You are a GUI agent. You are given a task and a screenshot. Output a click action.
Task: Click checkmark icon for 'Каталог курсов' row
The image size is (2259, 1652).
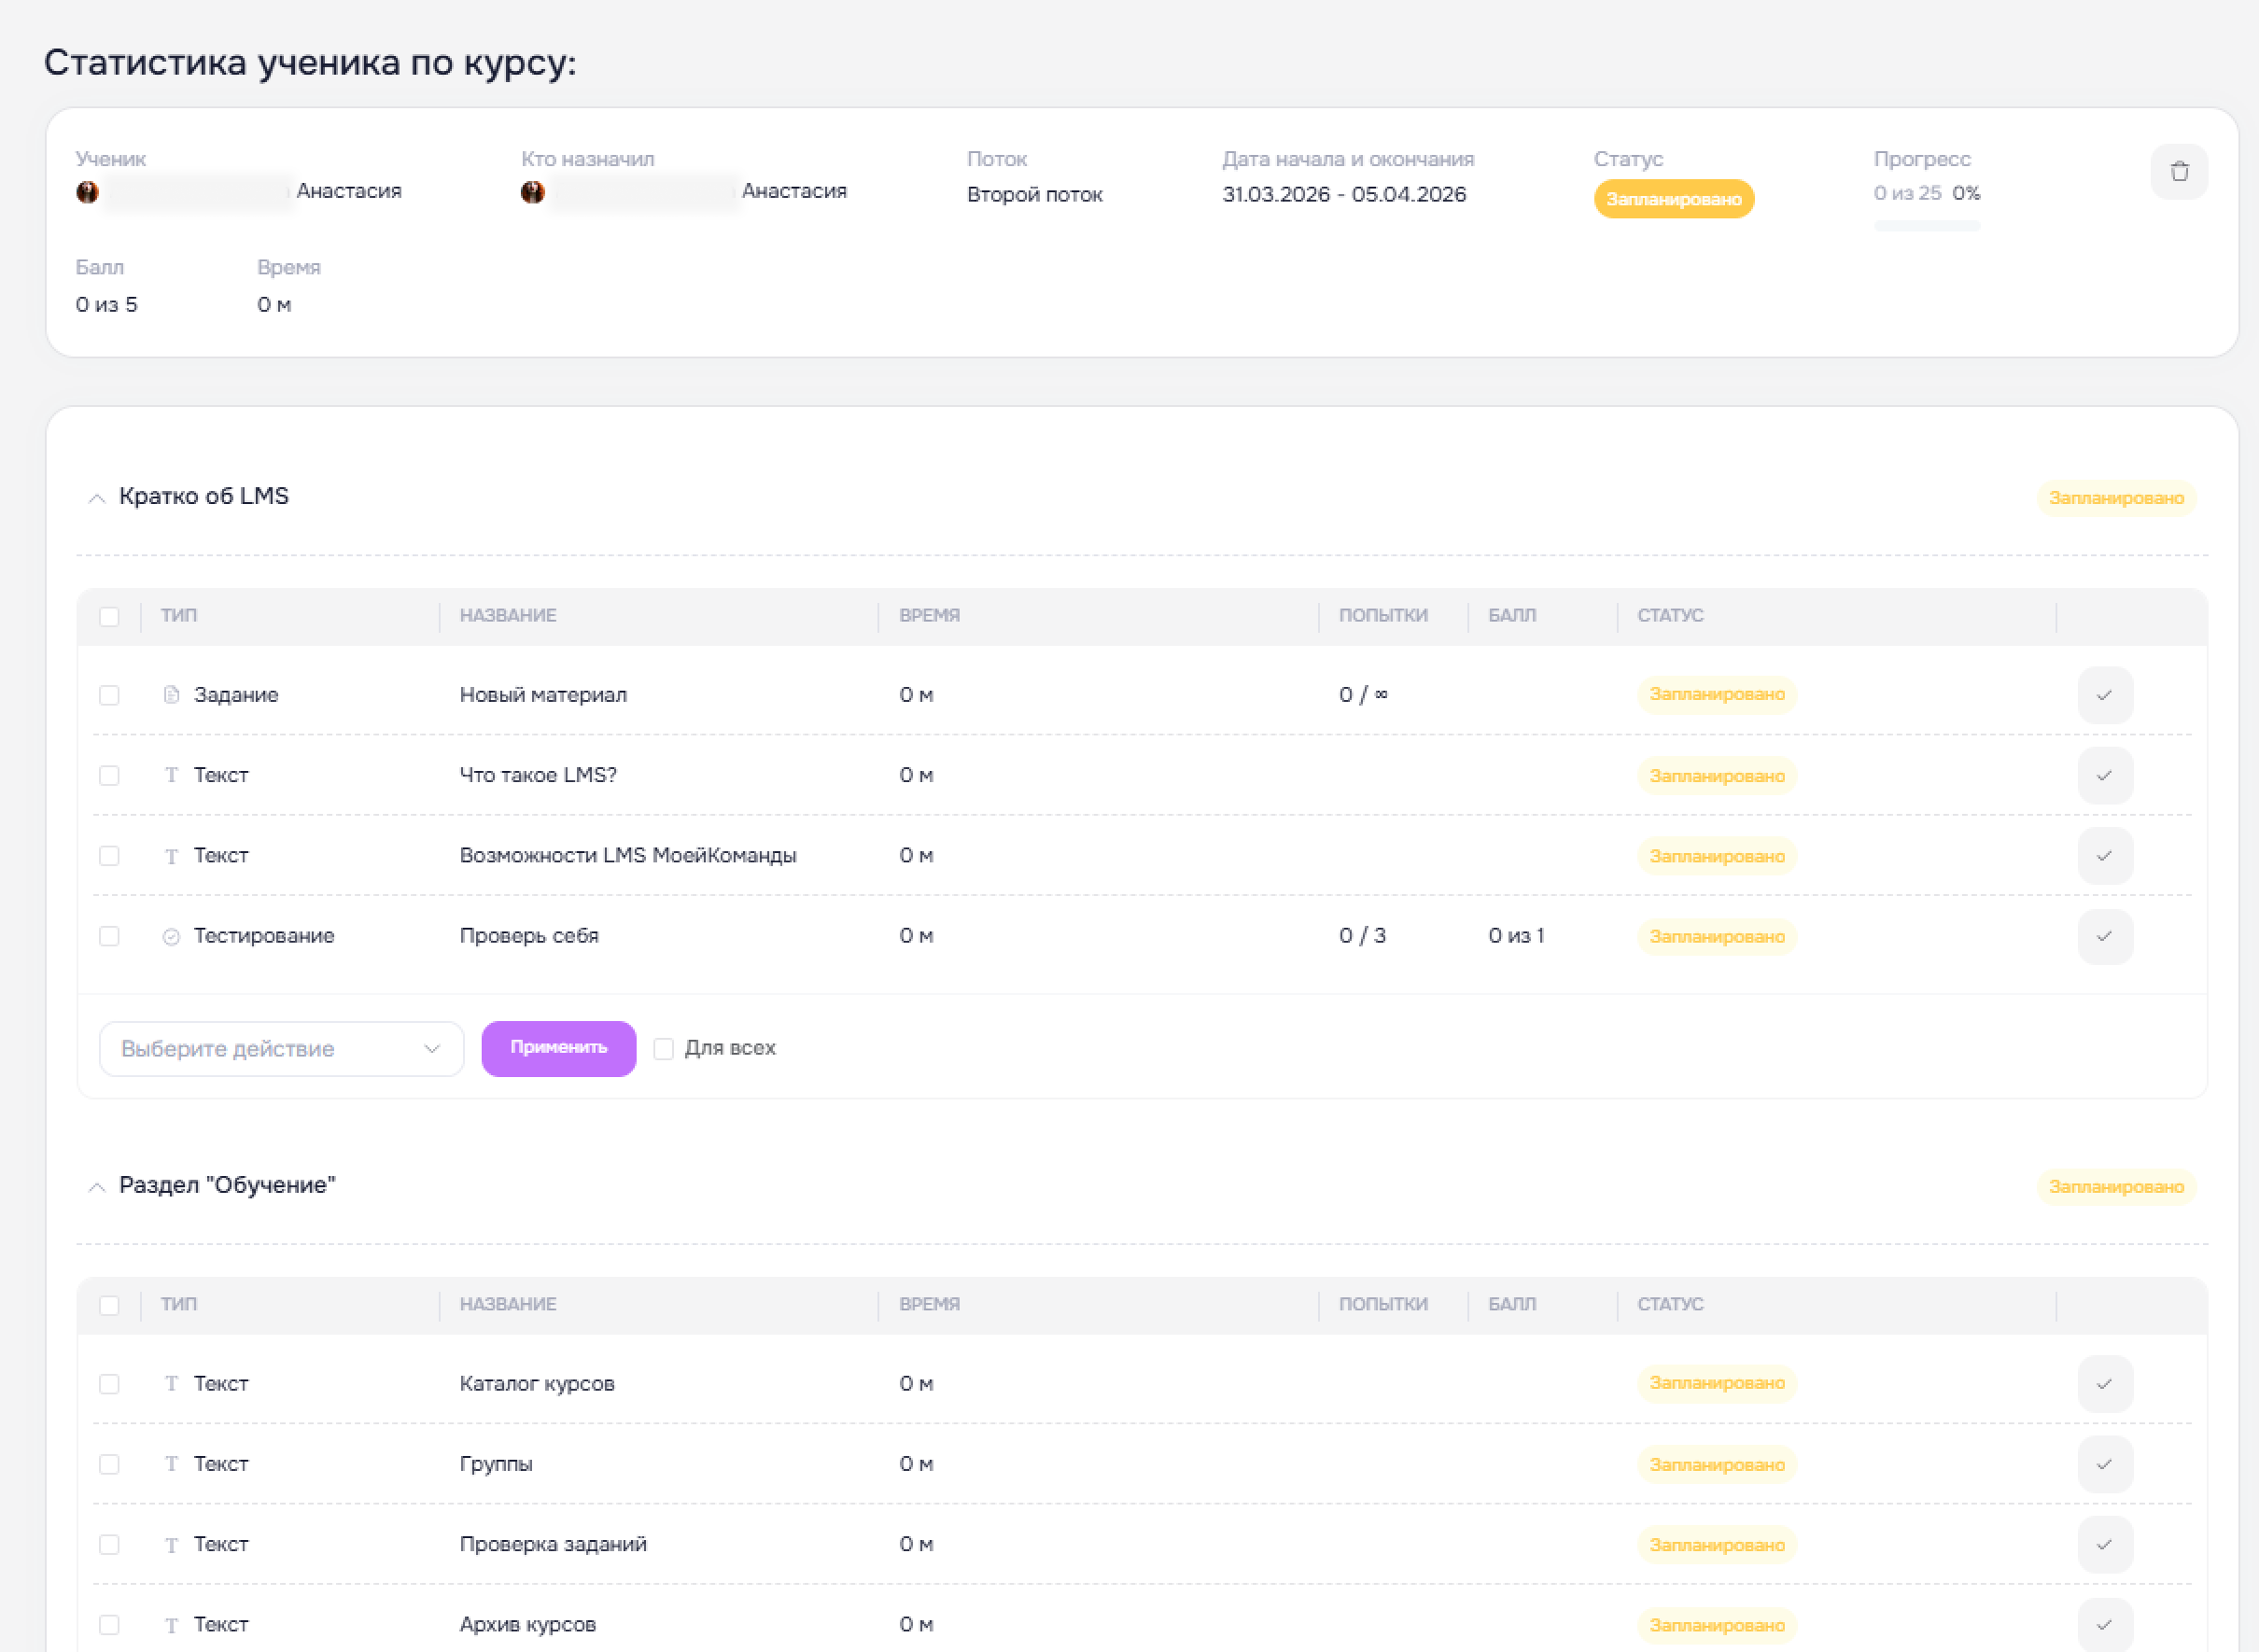[2104, 1384]
